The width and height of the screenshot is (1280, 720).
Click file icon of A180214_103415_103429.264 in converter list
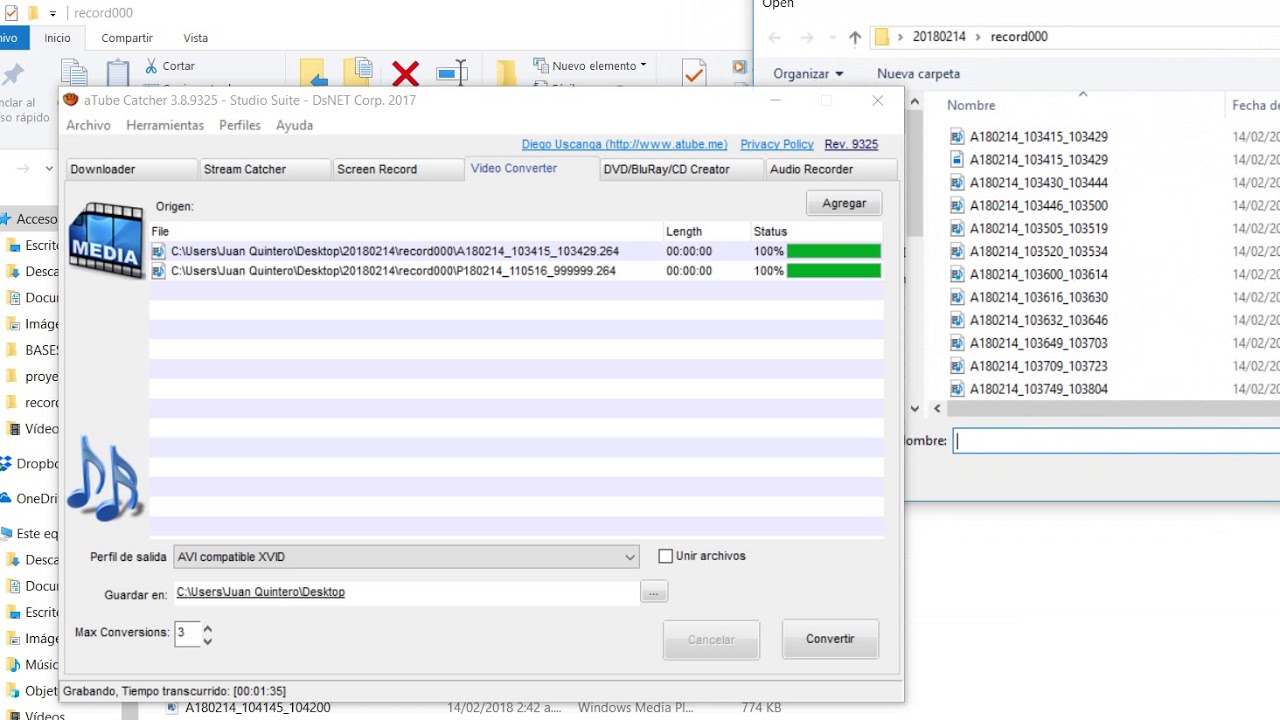[x=158, y=252]
